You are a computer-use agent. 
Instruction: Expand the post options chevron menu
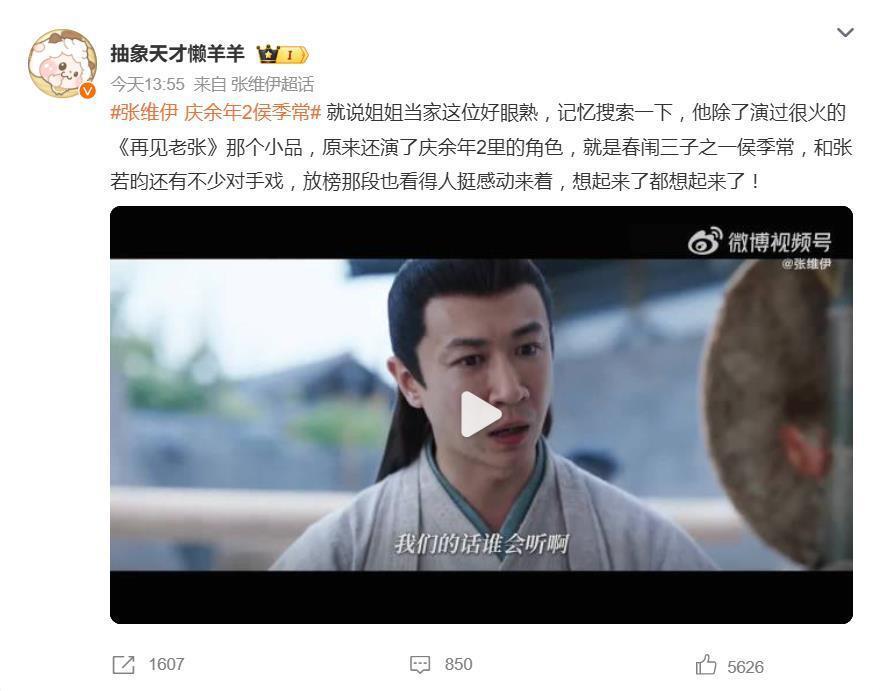[845, 33]
